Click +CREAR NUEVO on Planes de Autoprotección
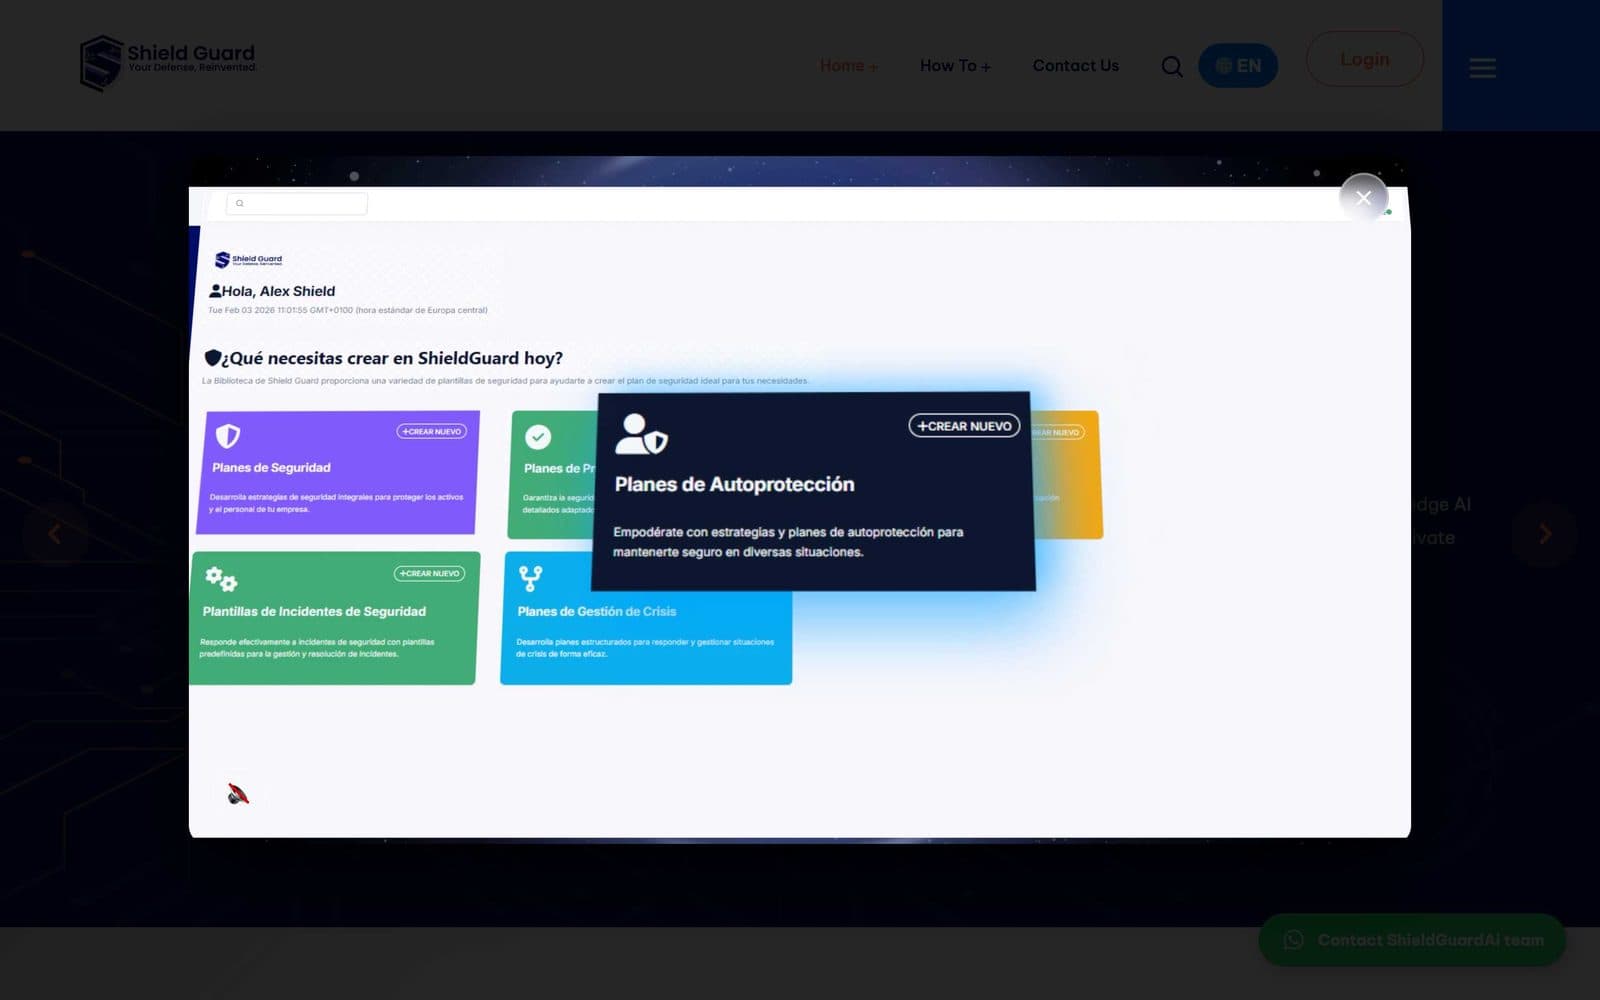This screenshot has height=1000, width=1600. pyautogui.click(x=964, y=426)
